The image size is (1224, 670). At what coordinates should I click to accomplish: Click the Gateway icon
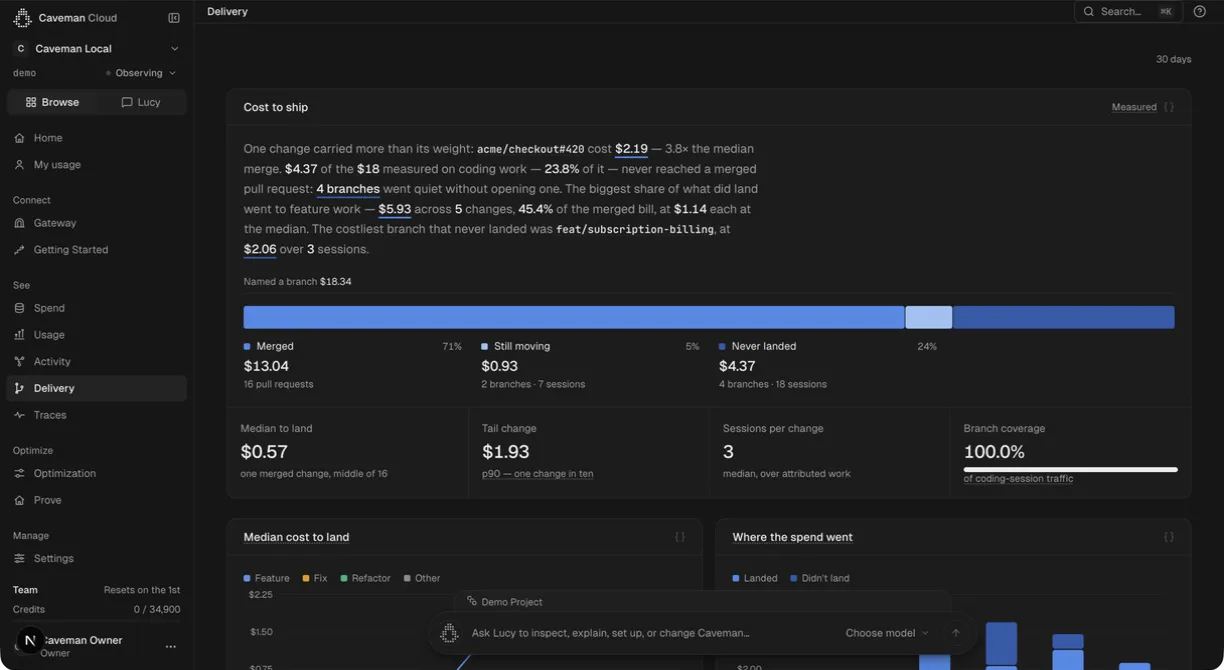tap(19, 223)
